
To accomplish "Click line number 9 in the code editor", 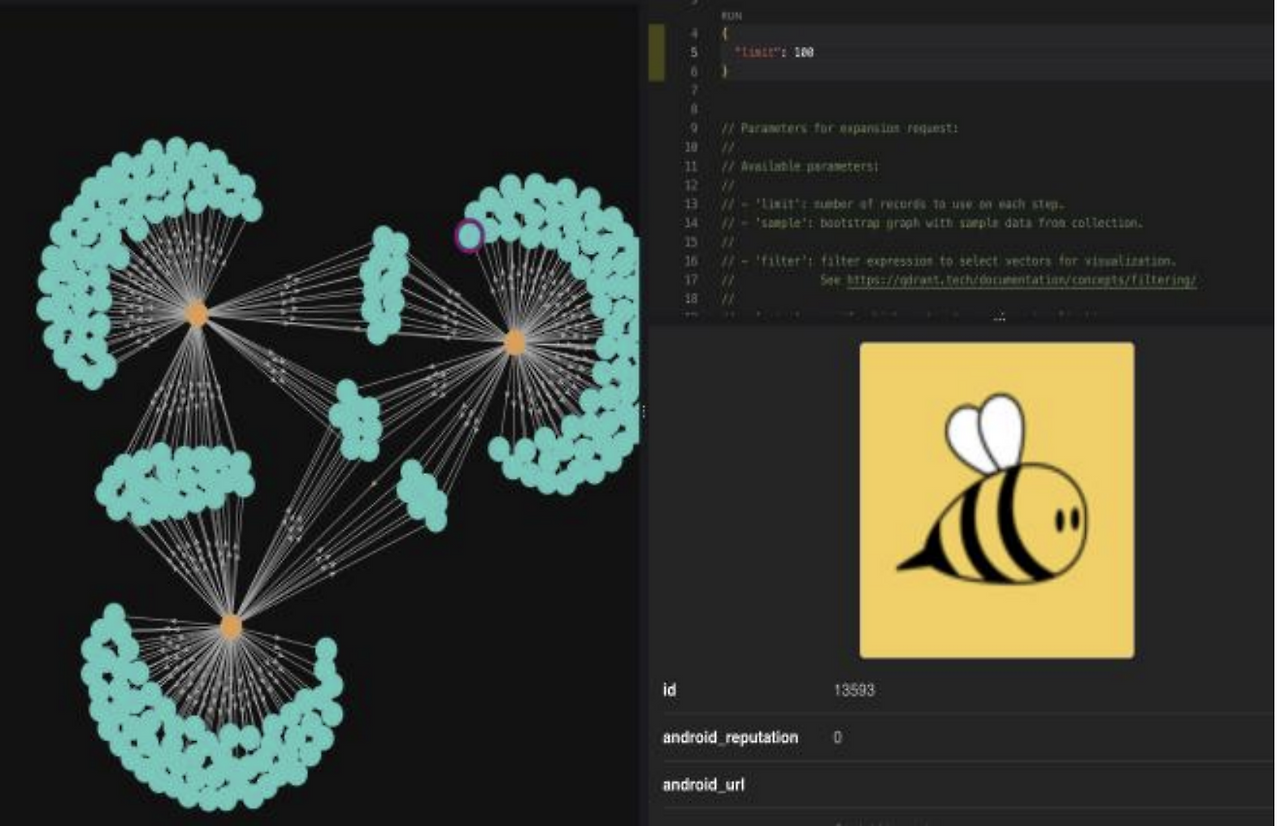I will 693,129.
